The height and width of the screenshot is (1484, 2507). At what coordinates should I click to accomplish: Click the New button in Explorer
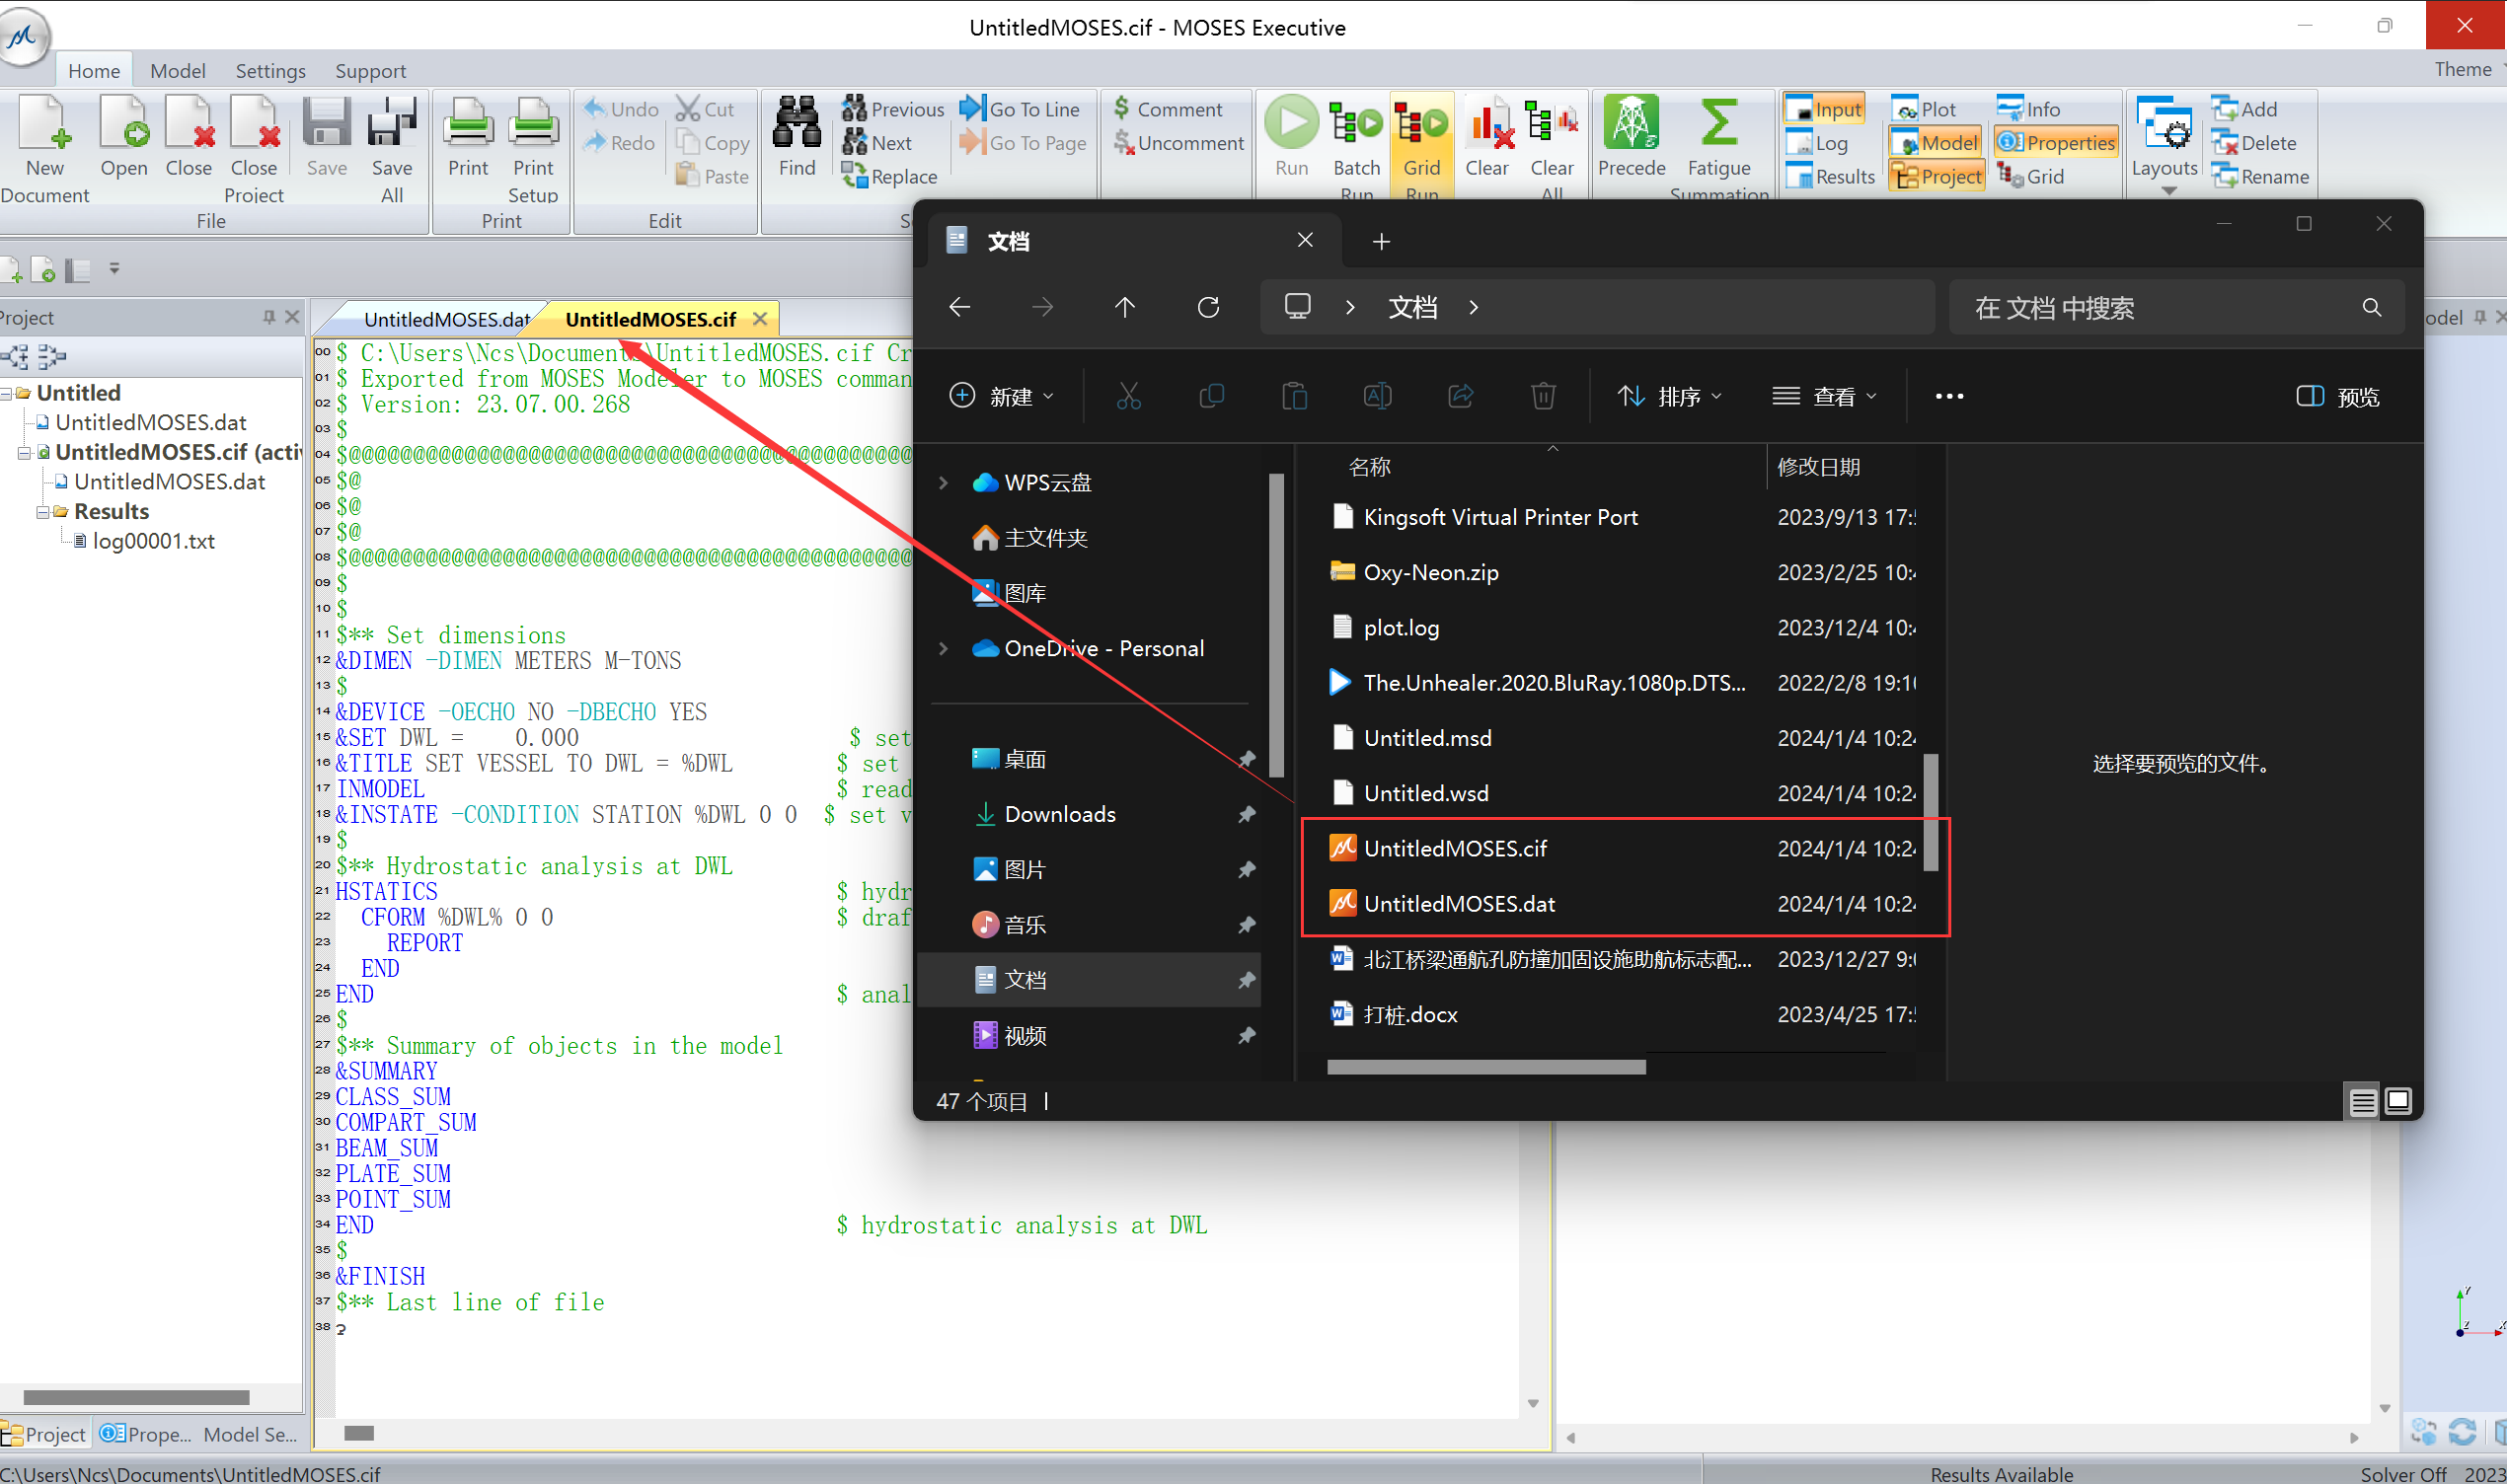1001,397
